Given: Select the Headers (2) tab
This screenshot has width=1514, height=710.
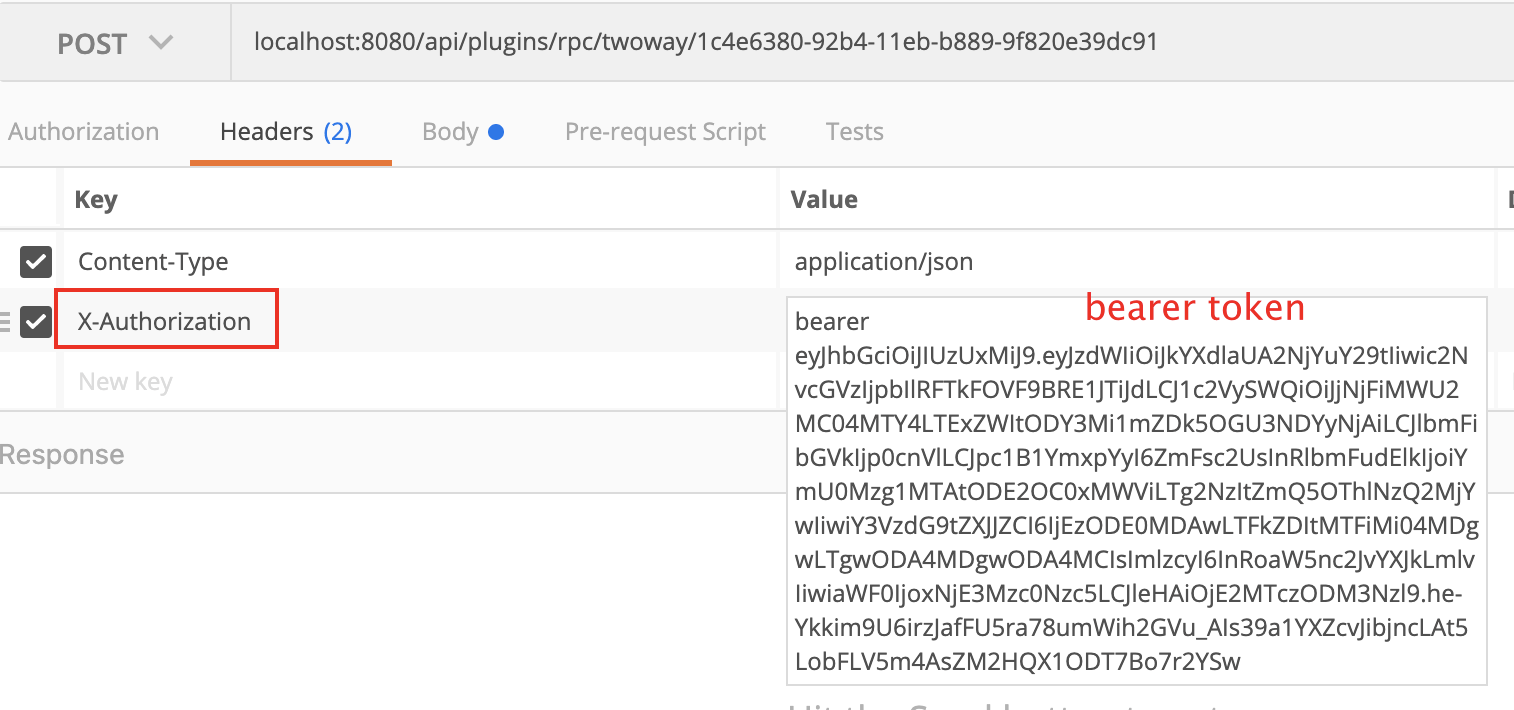Looking at the screenshot, I should 286,132.
